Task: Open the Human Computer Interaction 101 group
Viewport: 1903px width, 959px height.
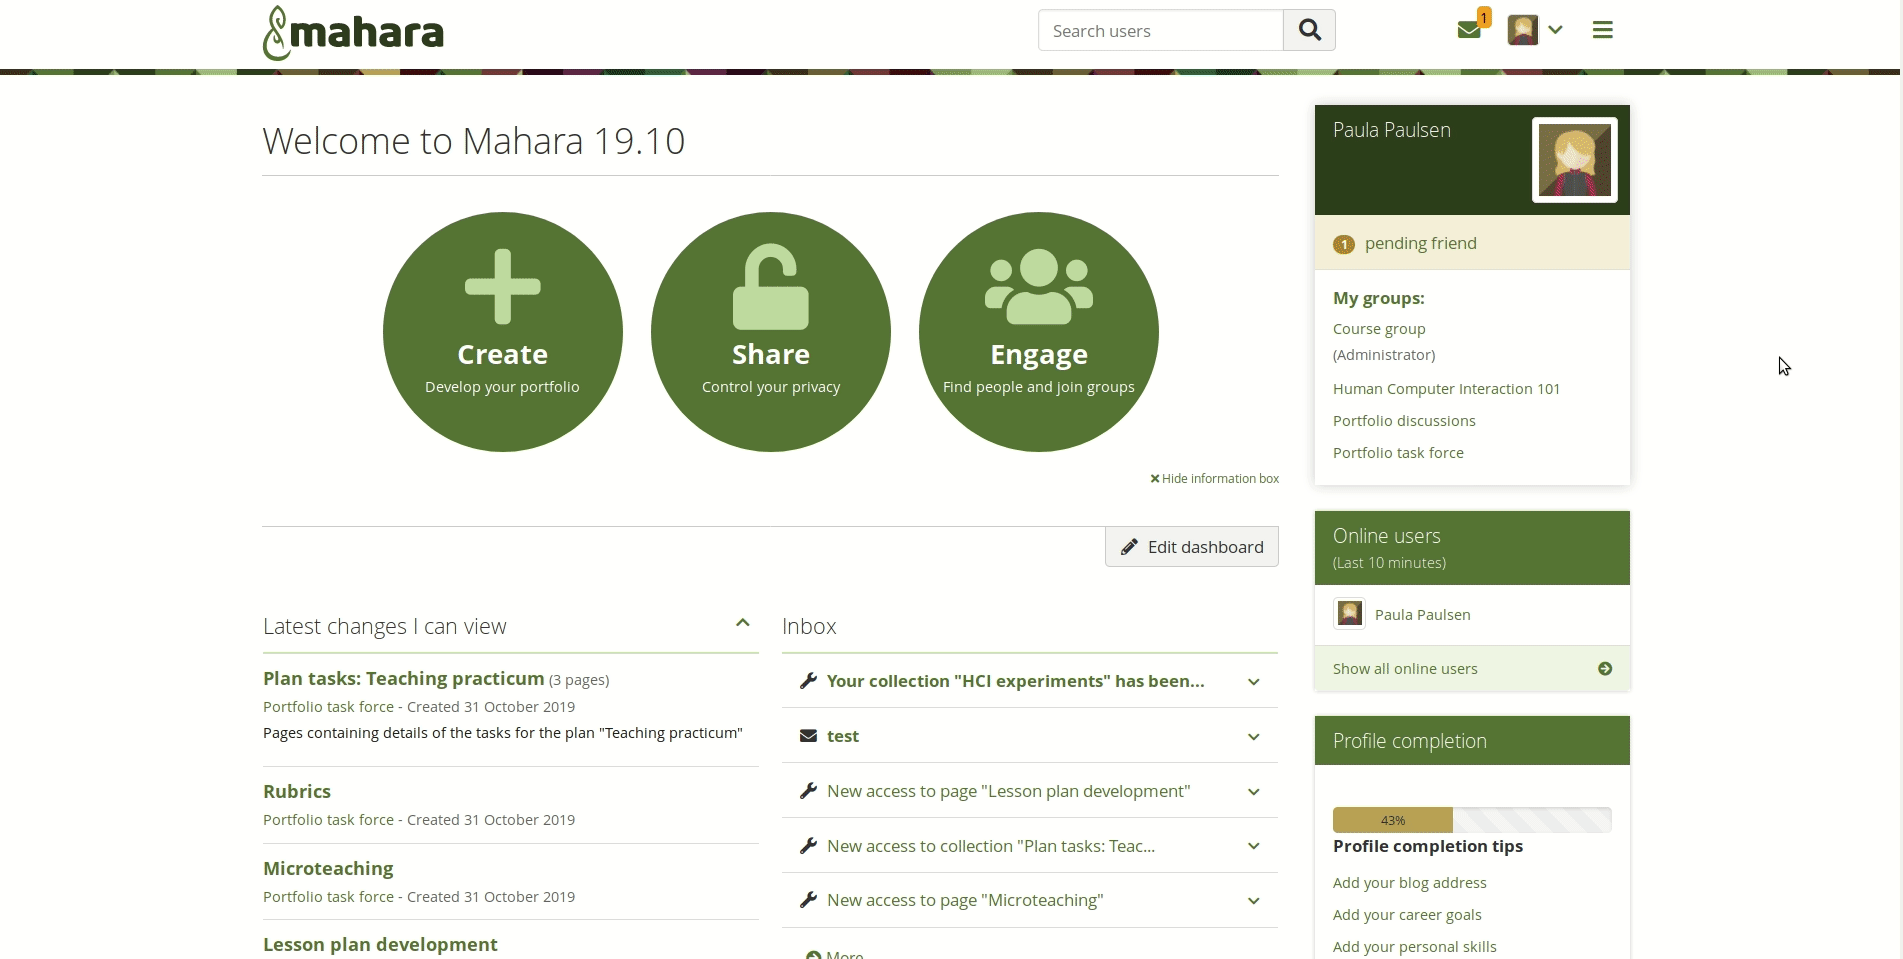Action: (1446, 389)
